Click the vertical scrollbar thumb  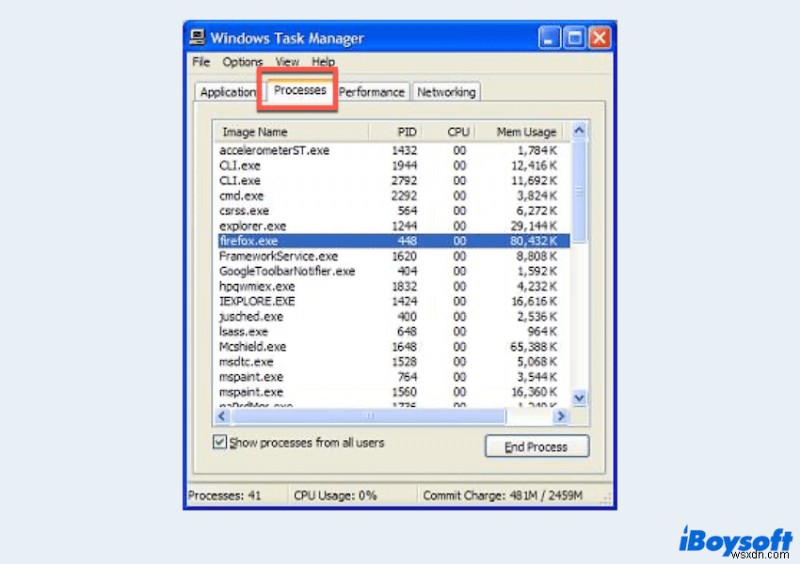[x=579, y=191]
